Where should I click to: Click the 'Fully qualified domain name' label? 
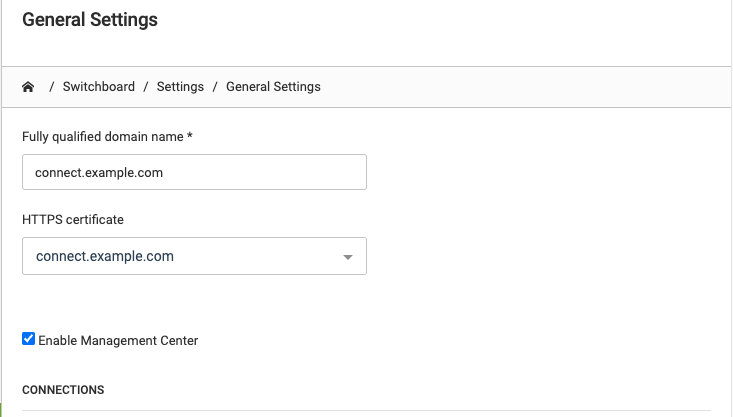(103, 137)
